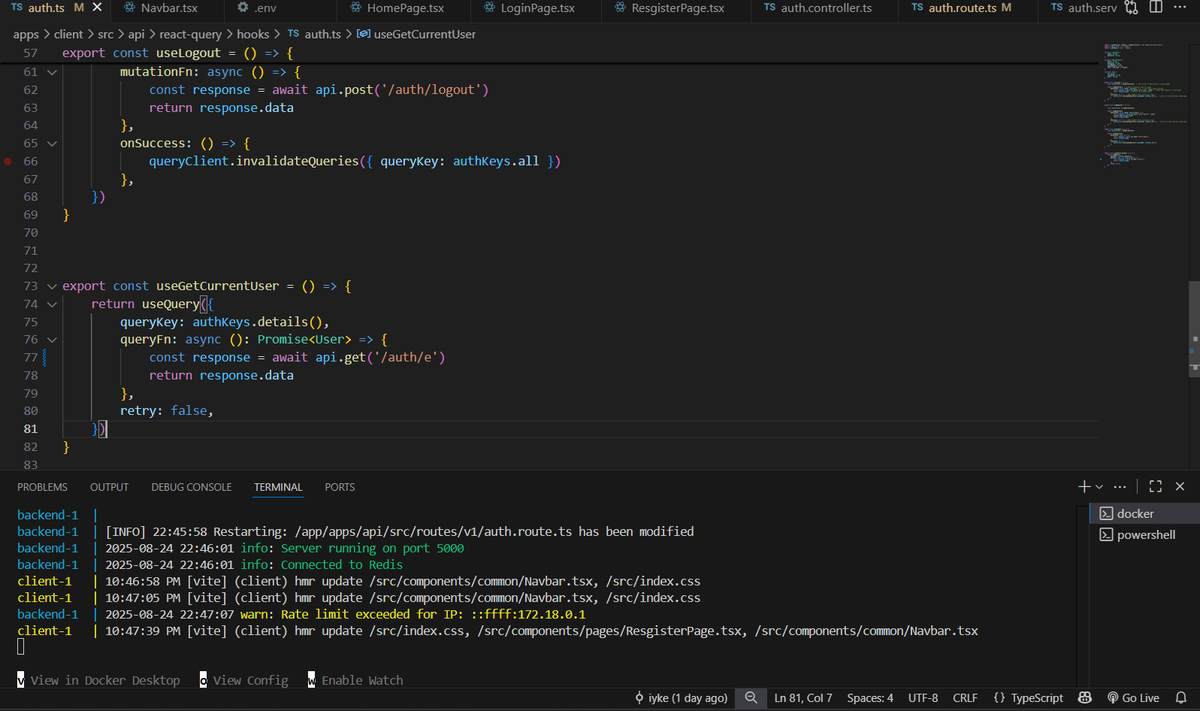Collapse the fold at line 65 onSuccess
Screen dimensions: 1200x711
point(52,143)
